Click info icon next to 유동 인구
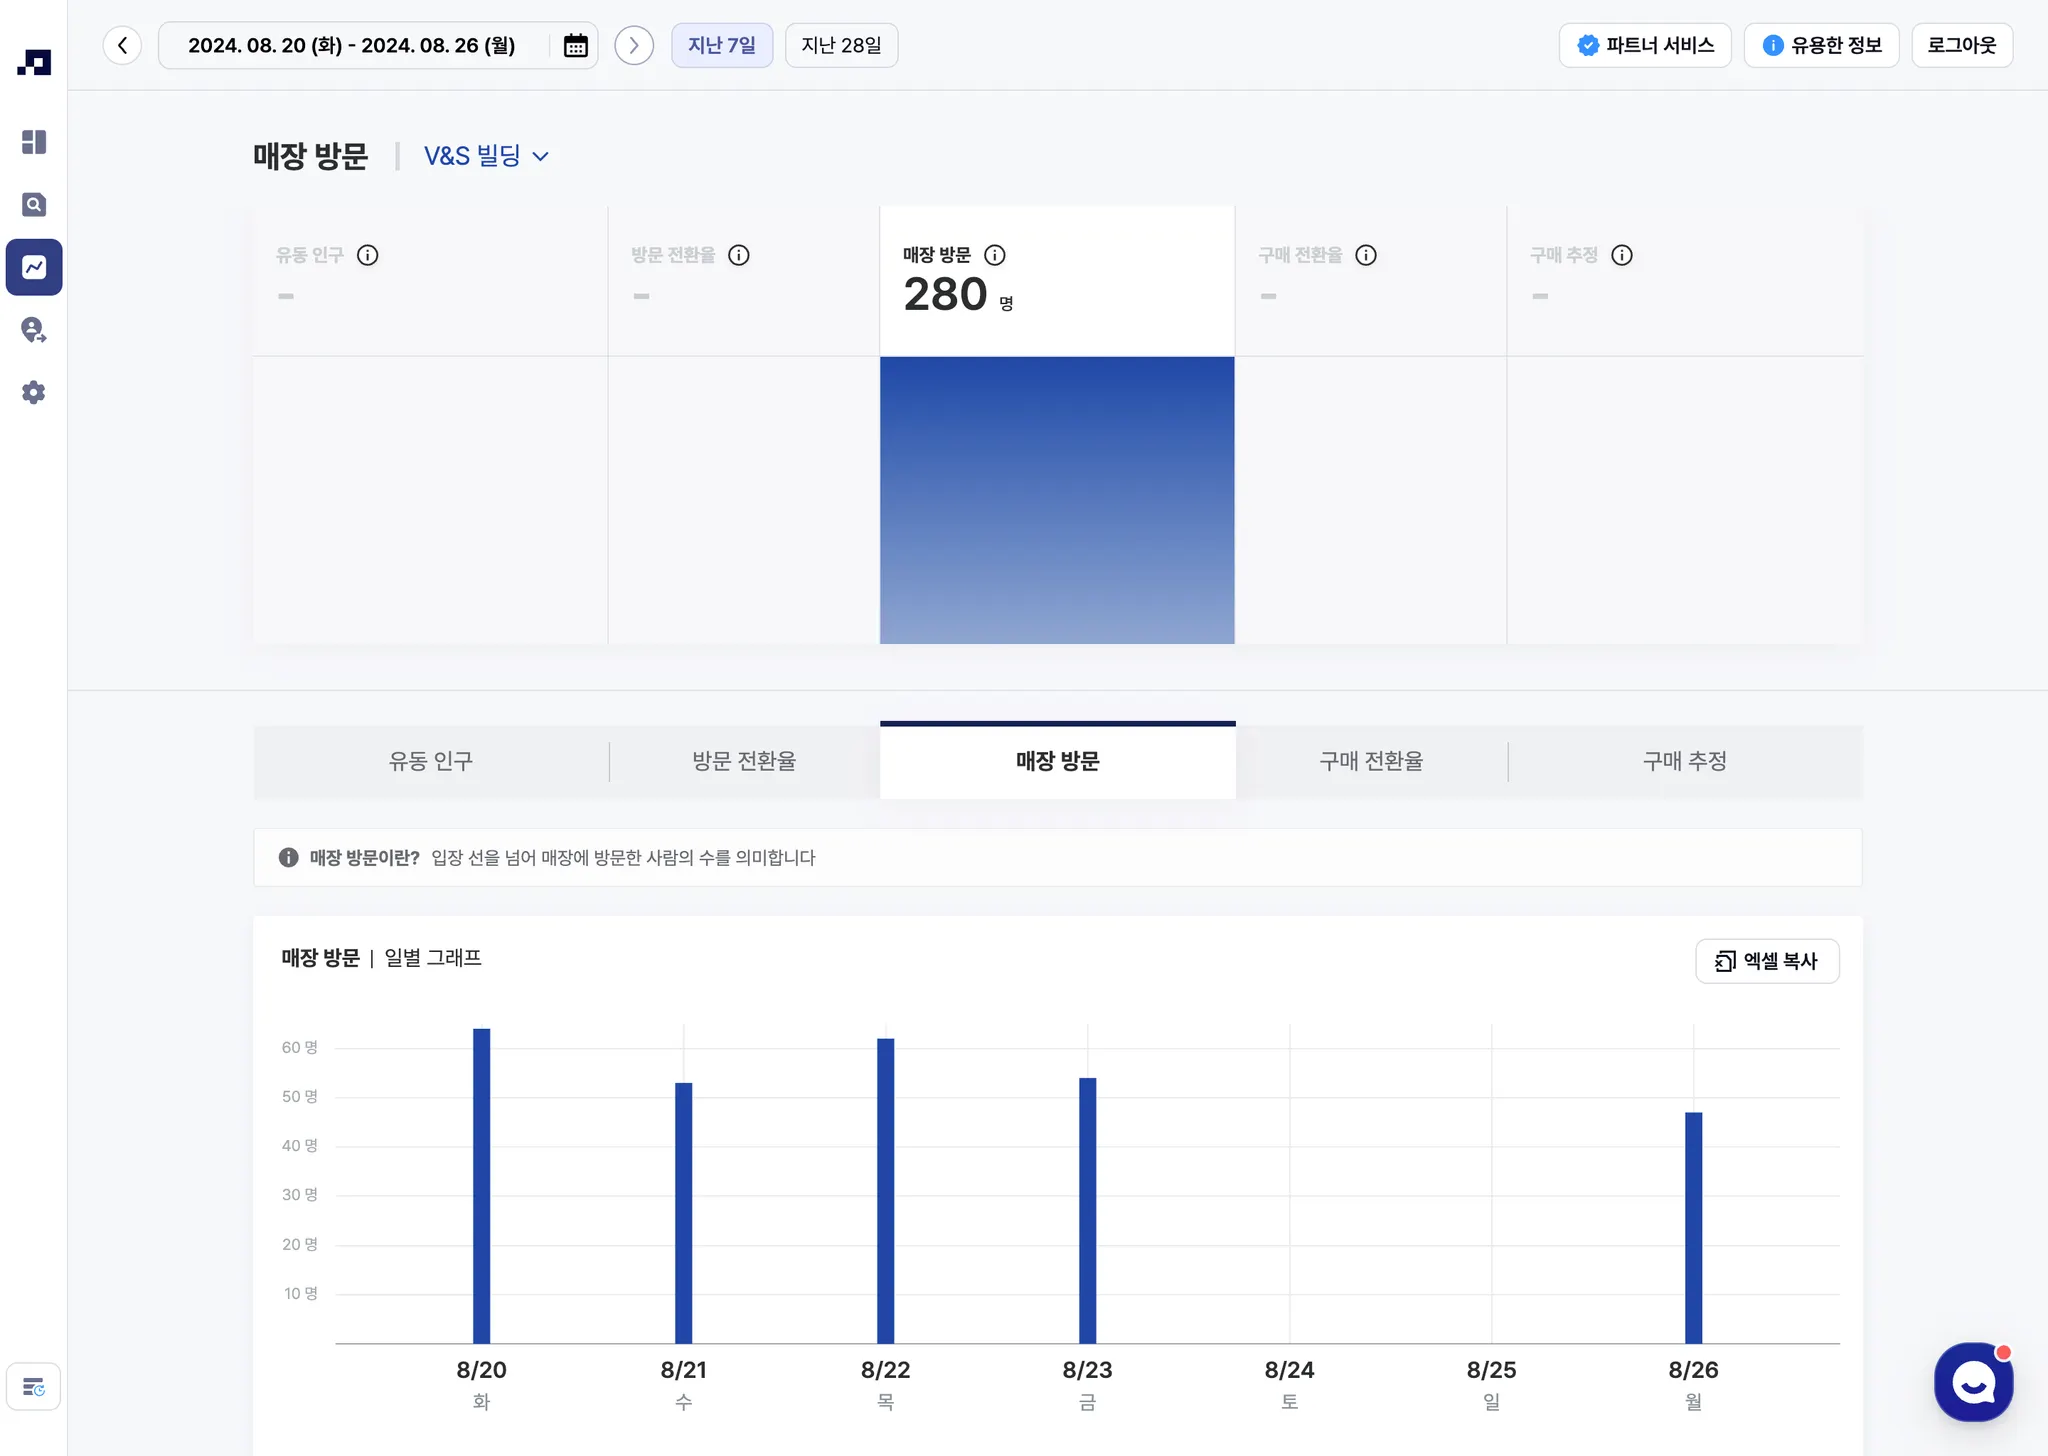The width and height of the screenshot is (2048, 1456). coord(368,255)
